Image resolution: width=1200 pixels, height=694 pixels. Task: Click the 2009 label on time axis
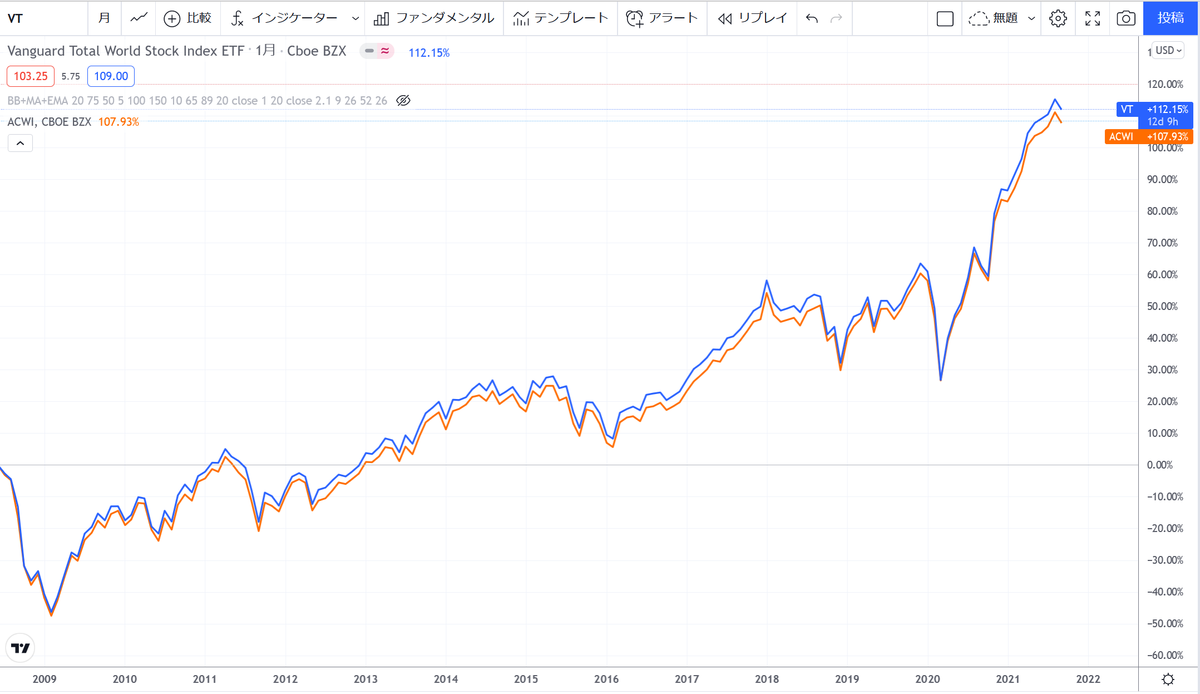click(x=43, y=679)
